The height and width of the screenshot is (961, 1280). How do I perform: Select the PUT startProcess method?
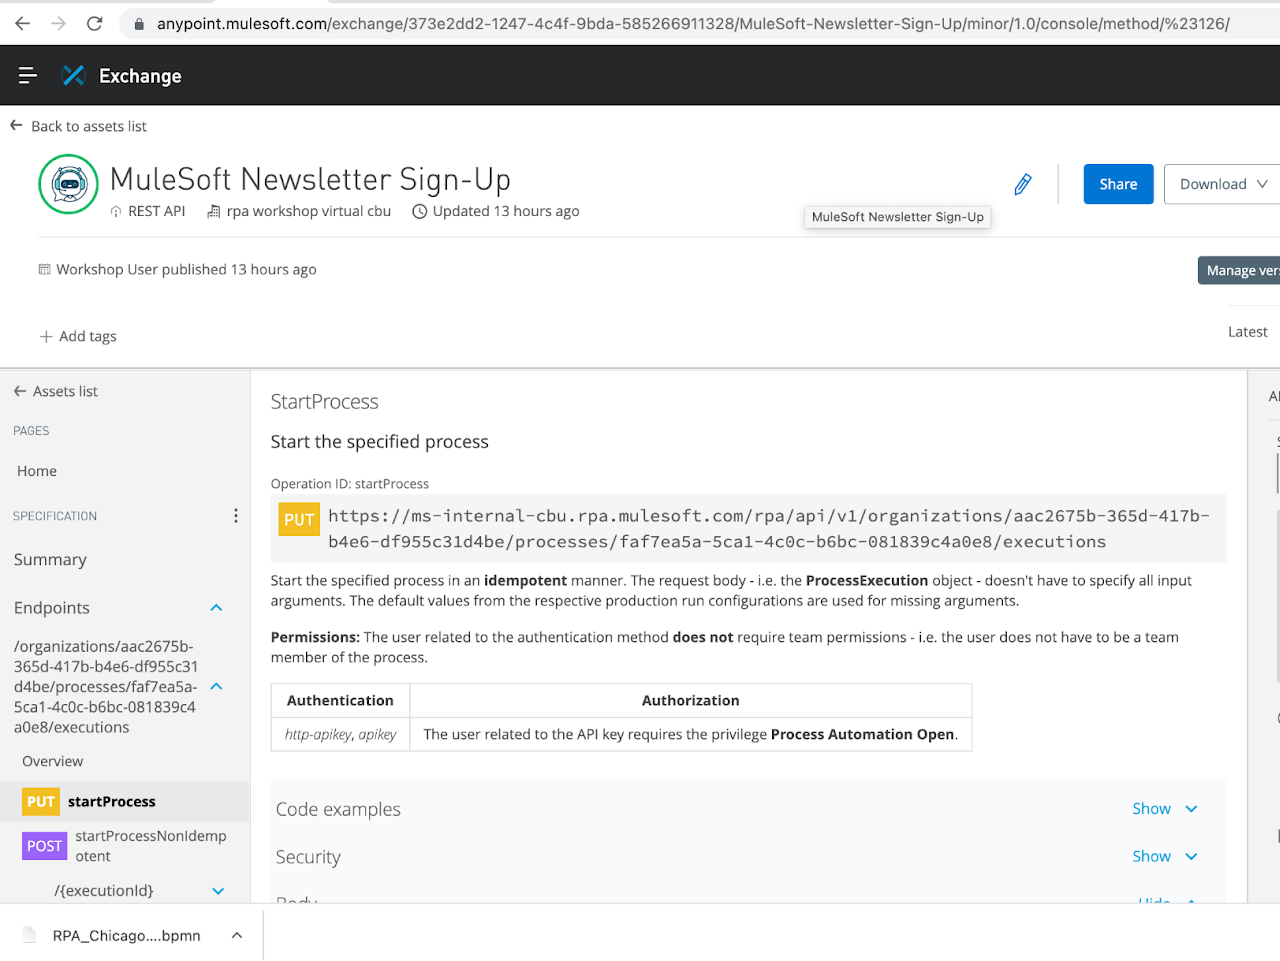point(110,802)
